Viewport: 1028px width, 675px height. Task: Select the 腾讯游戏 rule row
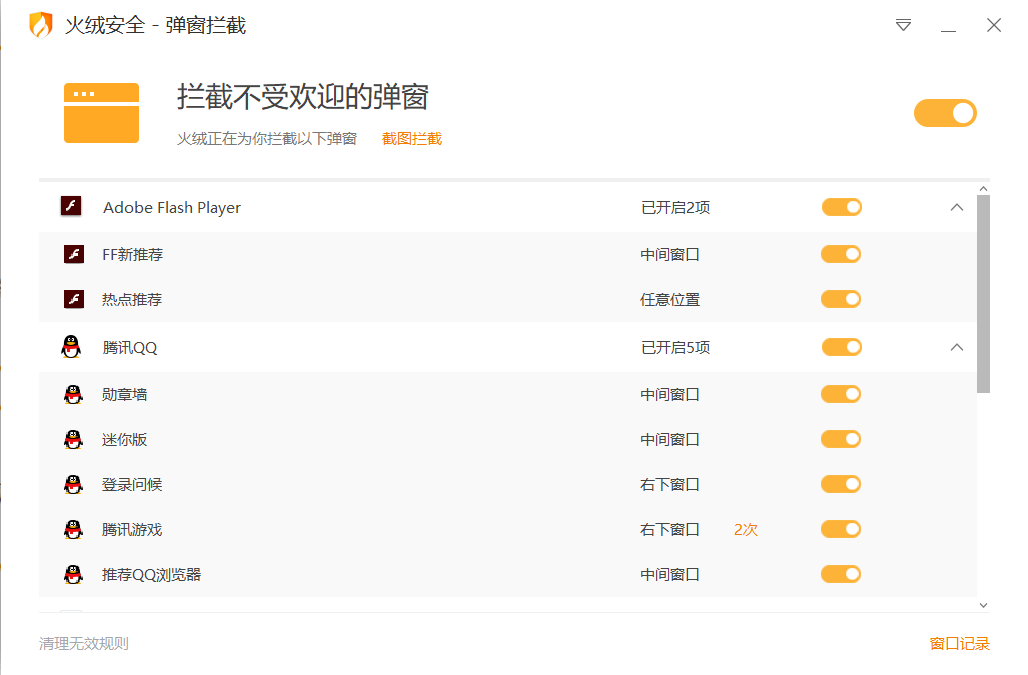point(400,529)
